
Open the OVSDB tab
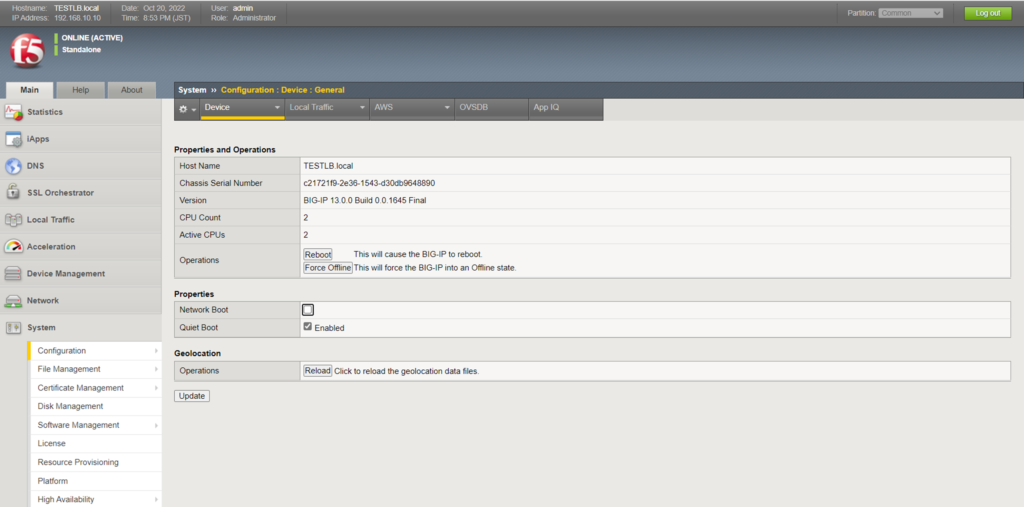(472, 107)
